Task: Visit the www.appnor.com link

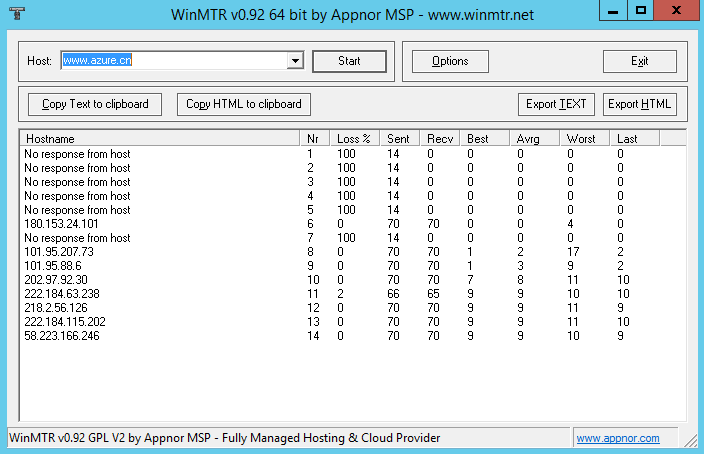Action: (617, 438)
